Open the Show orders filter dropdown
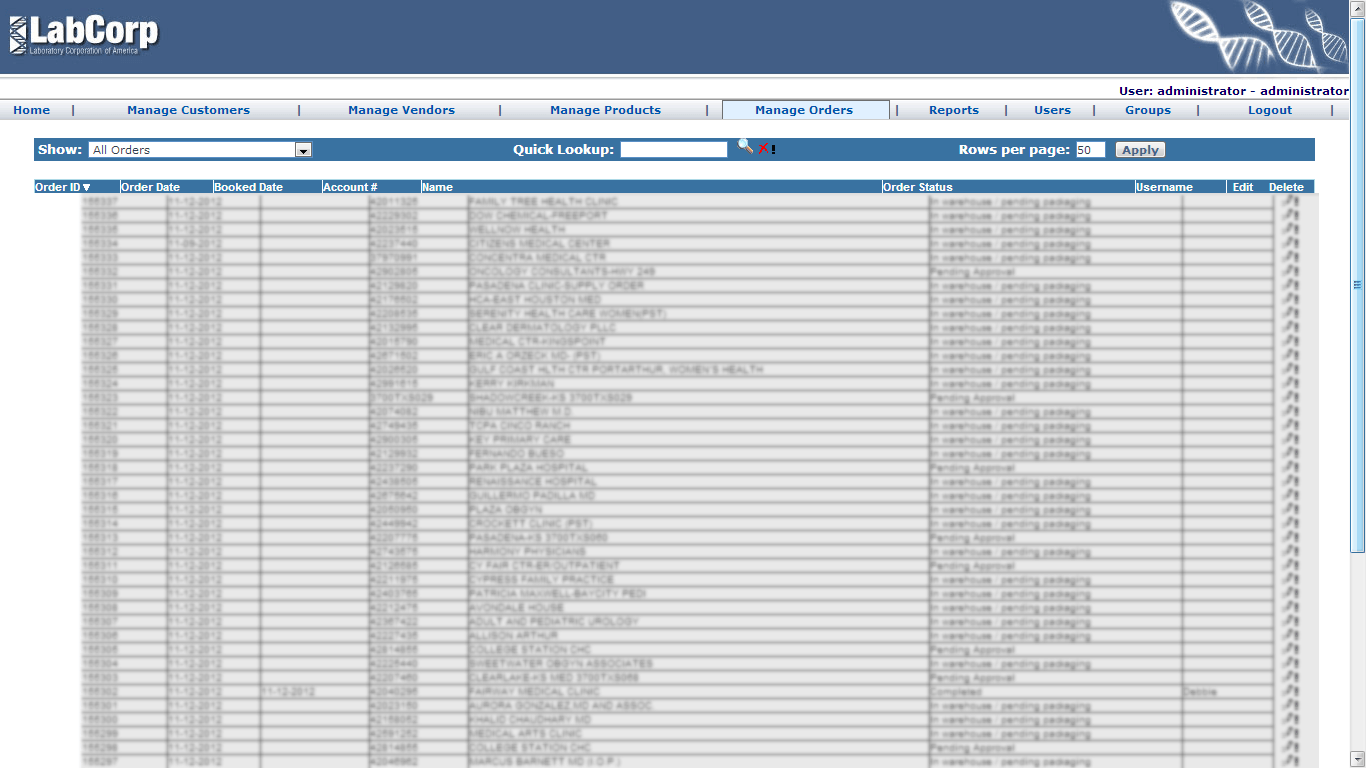 [303, 150]
